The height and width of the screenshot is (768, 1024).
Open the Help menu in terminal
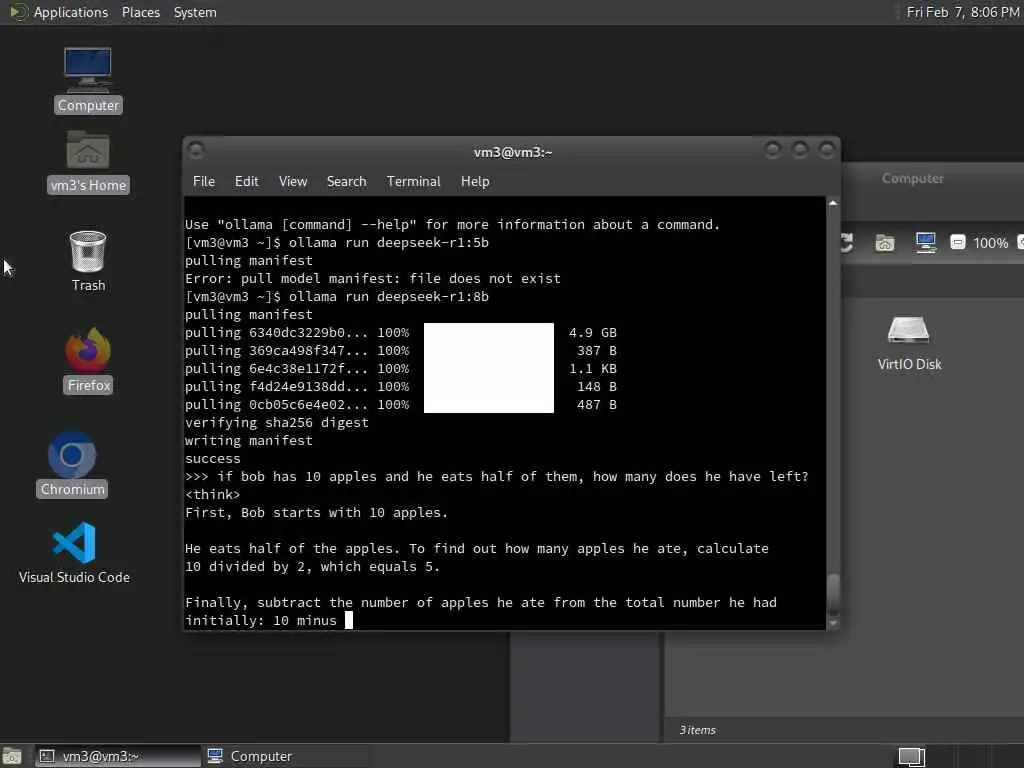[x=475, y=182]
